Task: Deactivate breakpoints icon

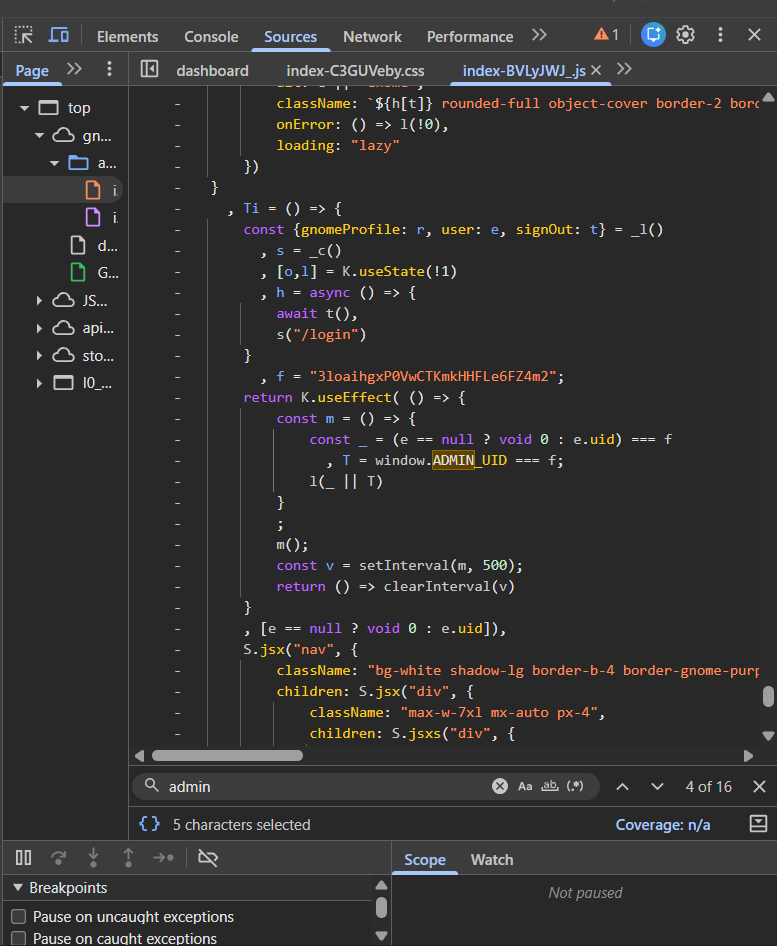Action: coord(208,857)
